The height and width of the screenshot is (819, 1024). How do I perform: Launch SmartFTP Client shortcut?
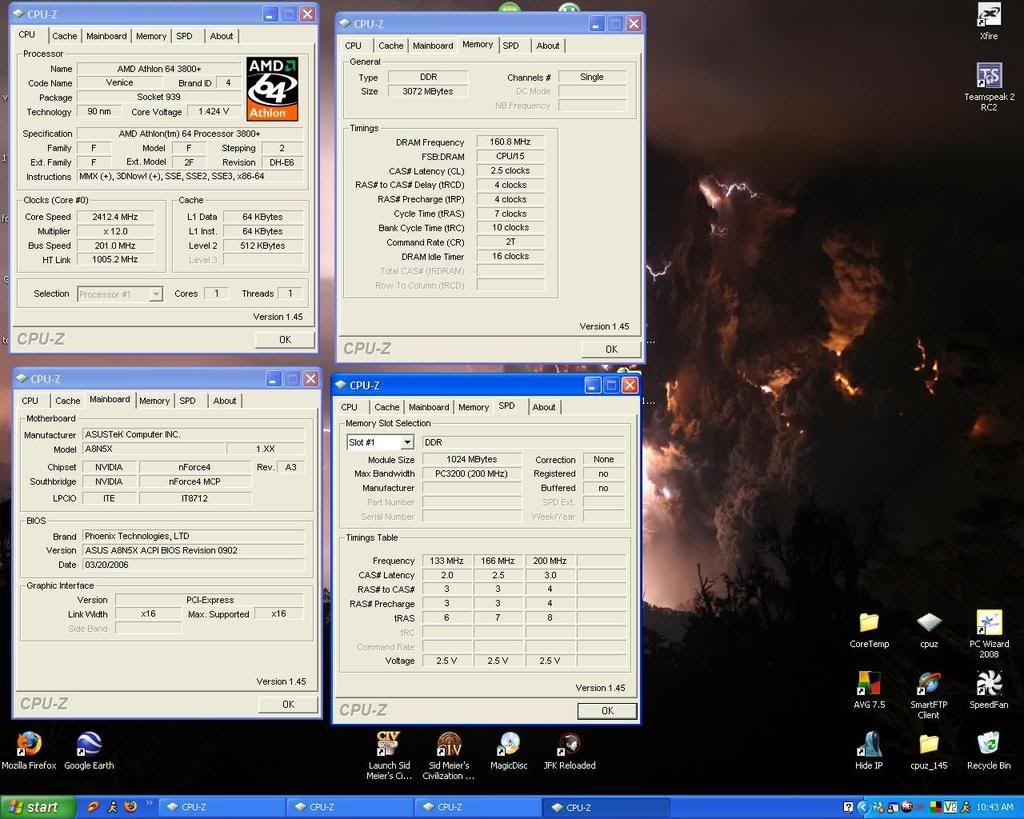pyautogui.click(x=929, y=696)
